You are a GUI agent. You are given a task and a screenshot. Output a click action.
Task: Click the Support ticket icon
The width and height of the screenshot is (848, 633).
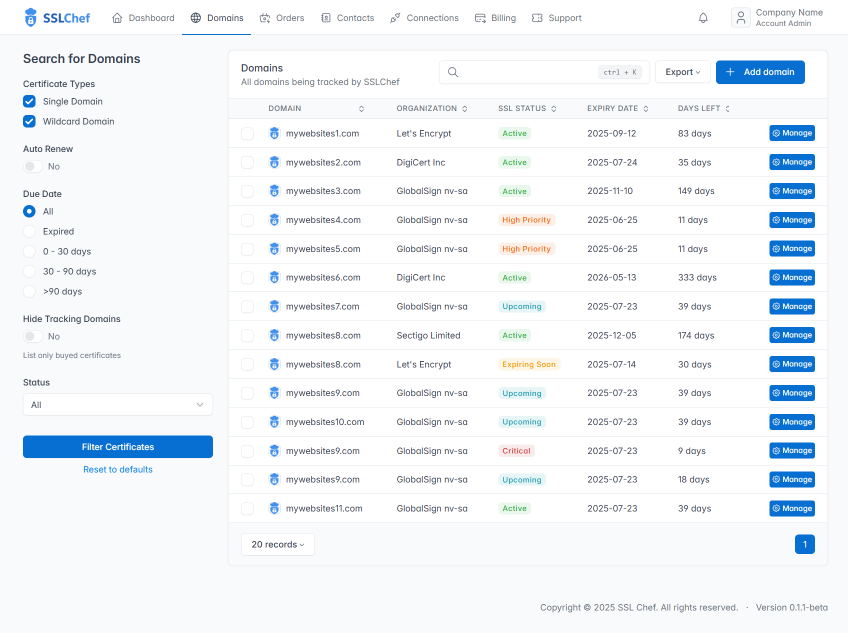tap(537, 18)
